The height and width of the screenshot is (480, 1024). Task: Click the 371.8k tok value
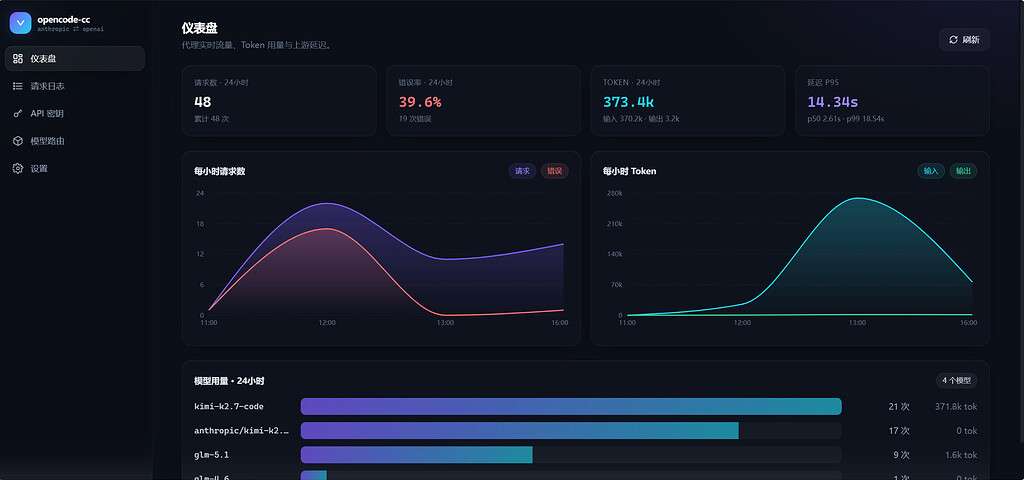(956, 406)
